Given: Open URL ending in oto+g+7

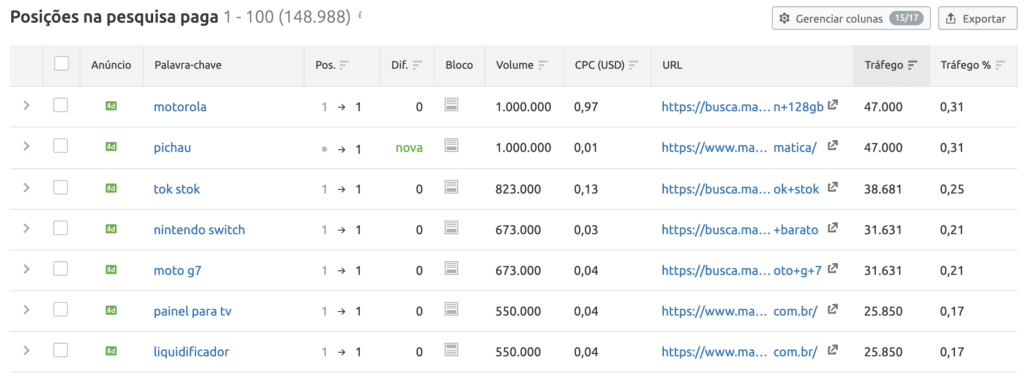Looking at the screenshot, I should click(742, 270).
